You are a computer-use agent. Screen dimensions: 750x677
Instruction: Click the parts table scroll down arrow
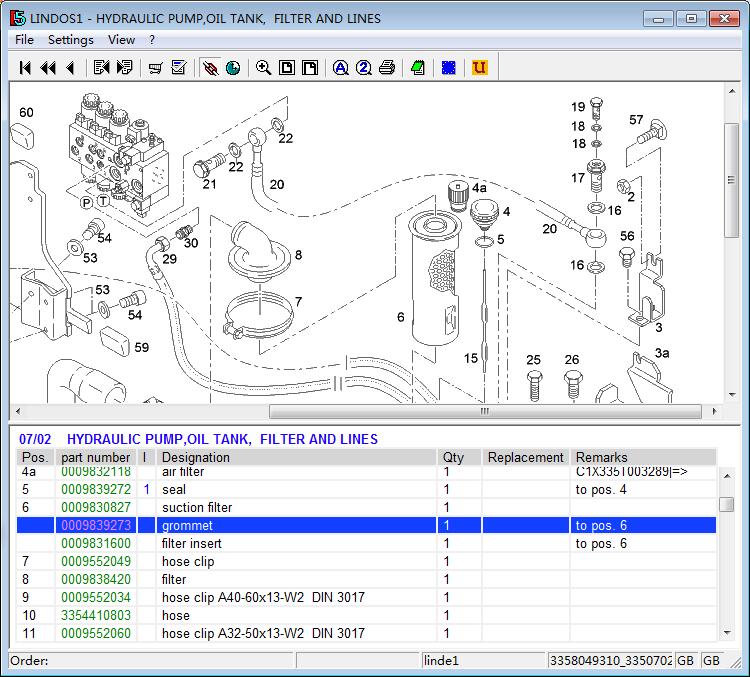tap(727, 633)
